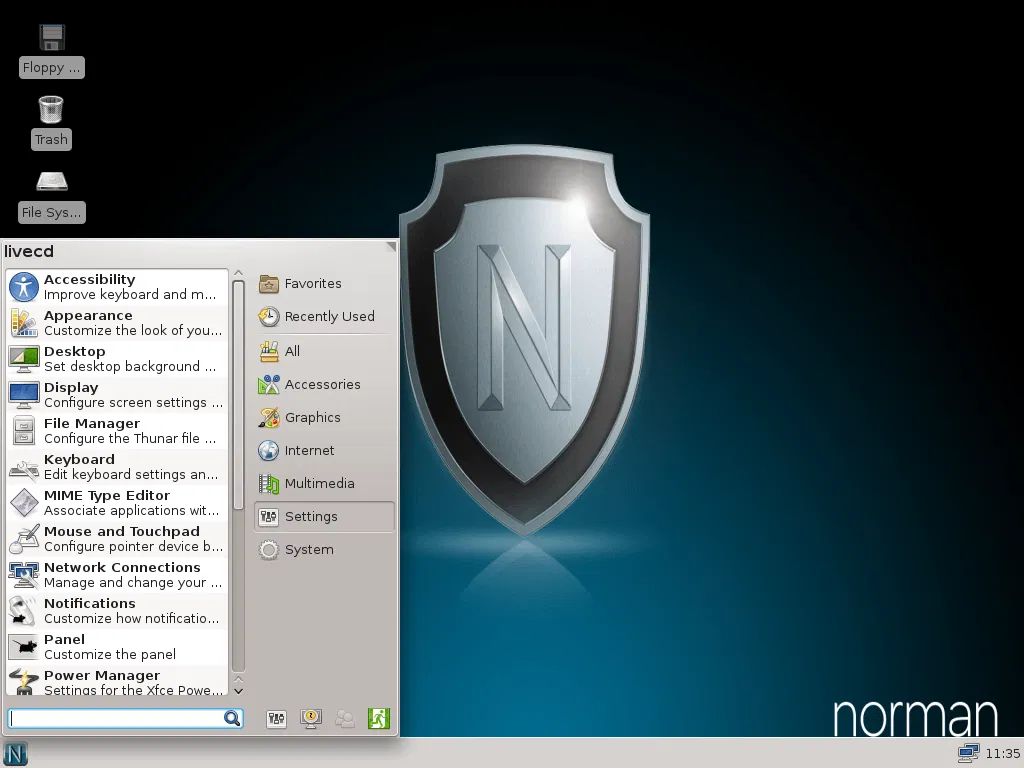Viewport: 1024px width, 768px height.
Task: Select the Recently Used category
Action: (325, 317)
